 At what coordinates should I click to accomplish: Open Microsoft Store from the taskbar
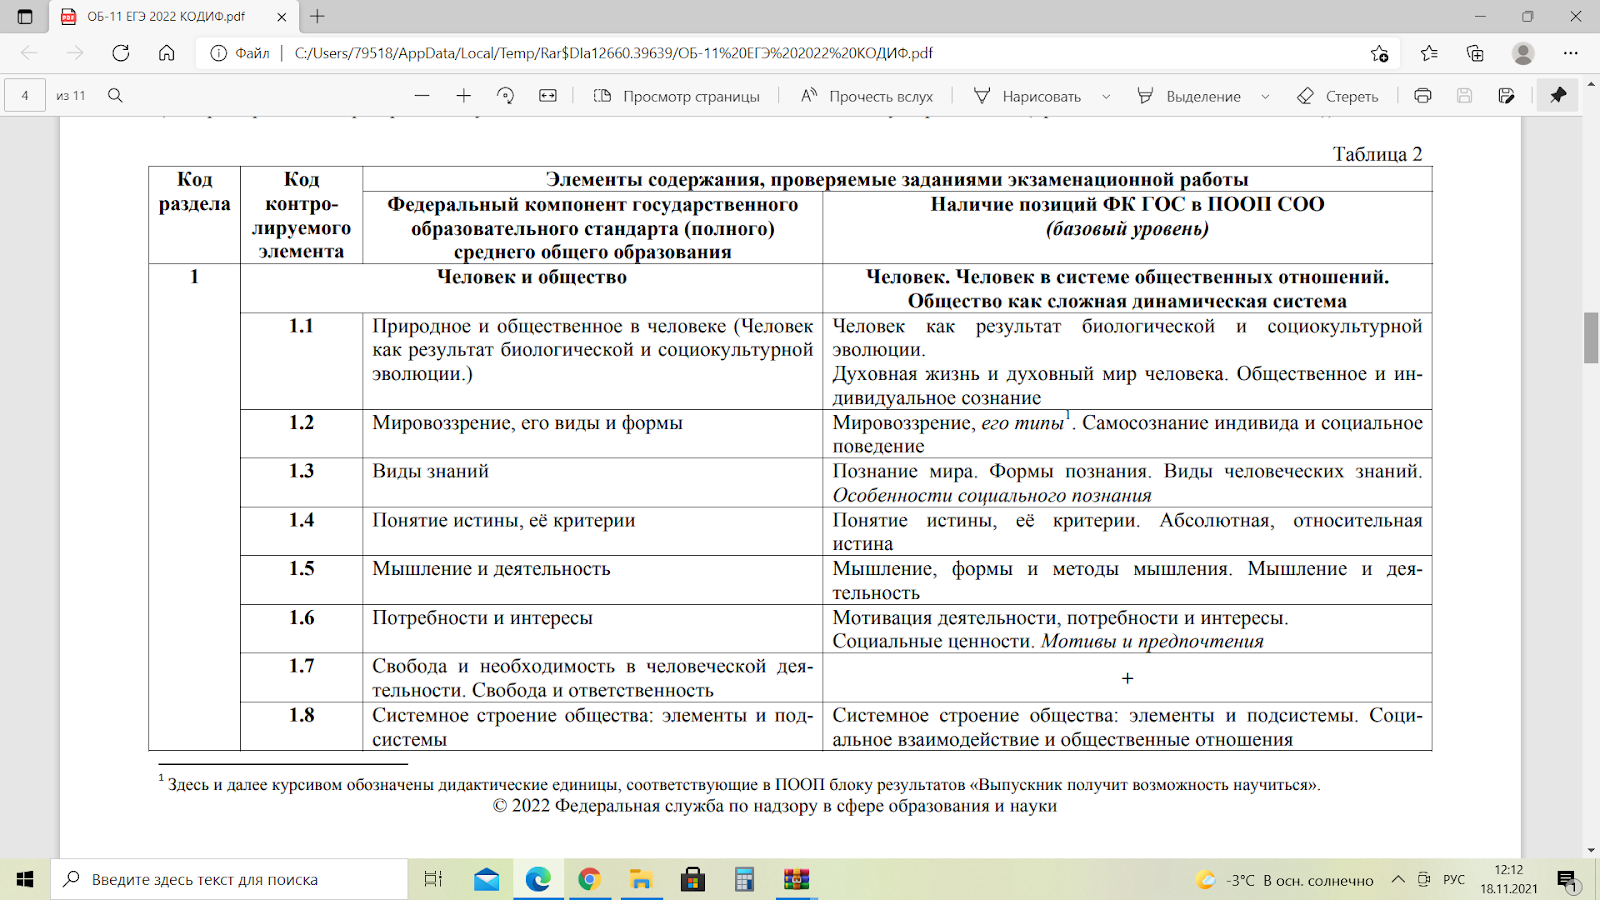[692, 879]
